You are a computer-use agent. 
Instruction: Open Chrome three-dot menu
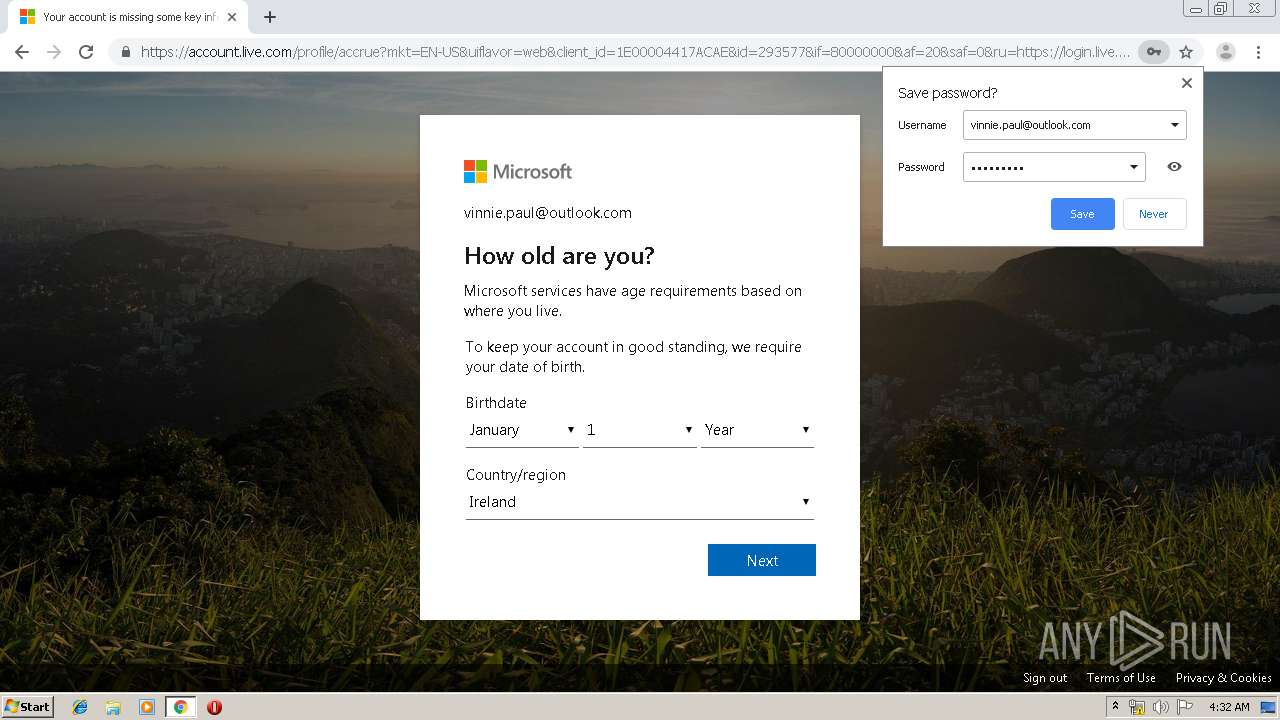click(1258, 52)
